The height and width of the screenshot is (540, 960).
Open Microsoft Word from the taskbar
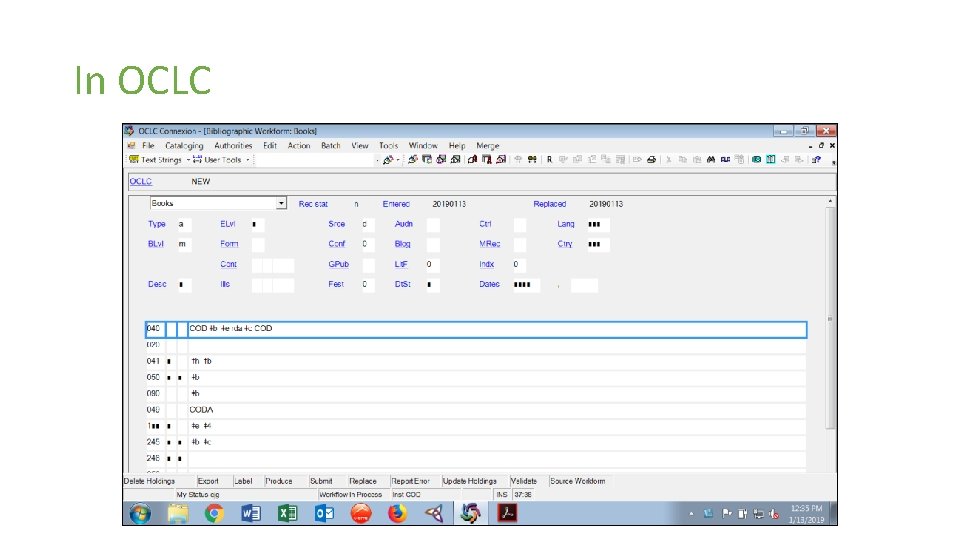tap(250, 513)
